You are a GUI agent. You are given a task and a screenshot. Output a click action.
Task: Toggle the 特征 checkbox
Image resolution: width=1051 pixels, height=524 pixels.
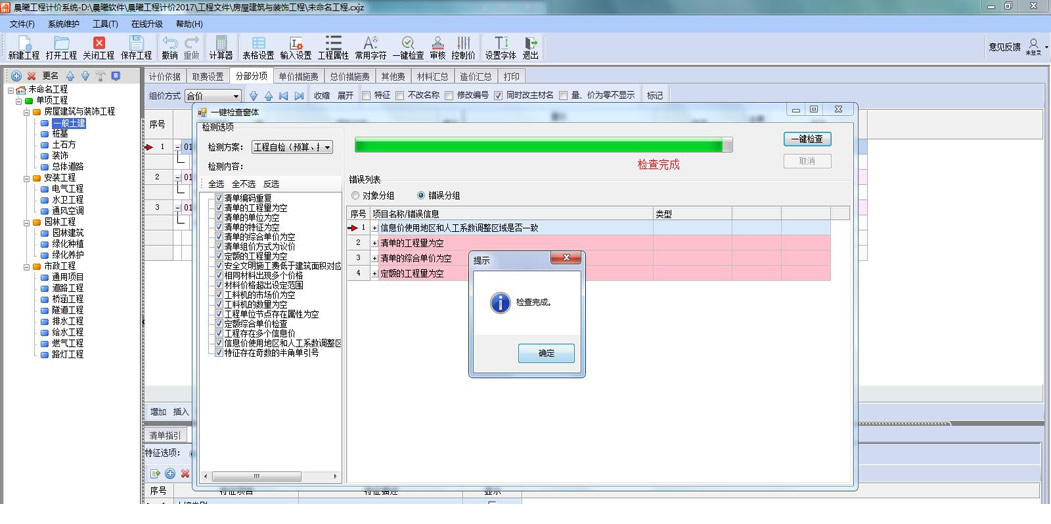pos(366,95)
